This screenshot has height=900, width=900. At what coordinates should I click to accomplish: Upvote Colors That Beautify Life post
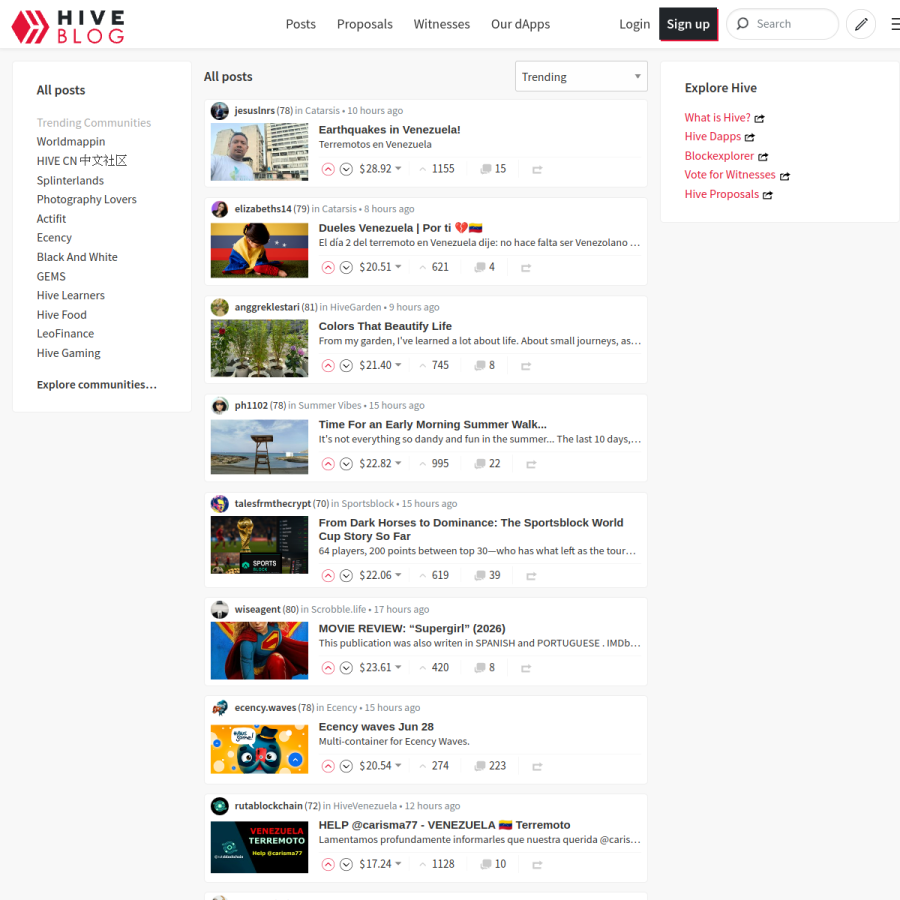[x=328, y=366]
